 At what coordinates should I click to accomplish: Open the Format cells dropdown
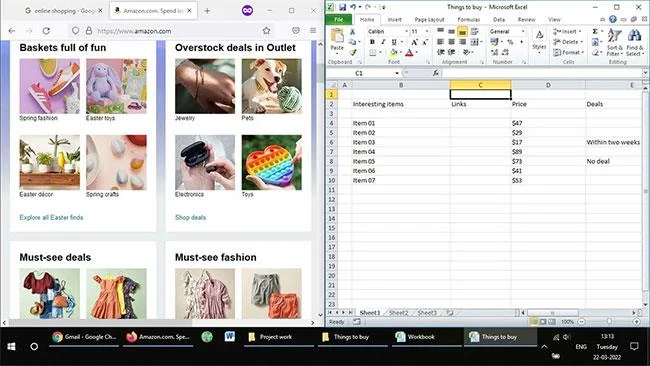(569, 52)
